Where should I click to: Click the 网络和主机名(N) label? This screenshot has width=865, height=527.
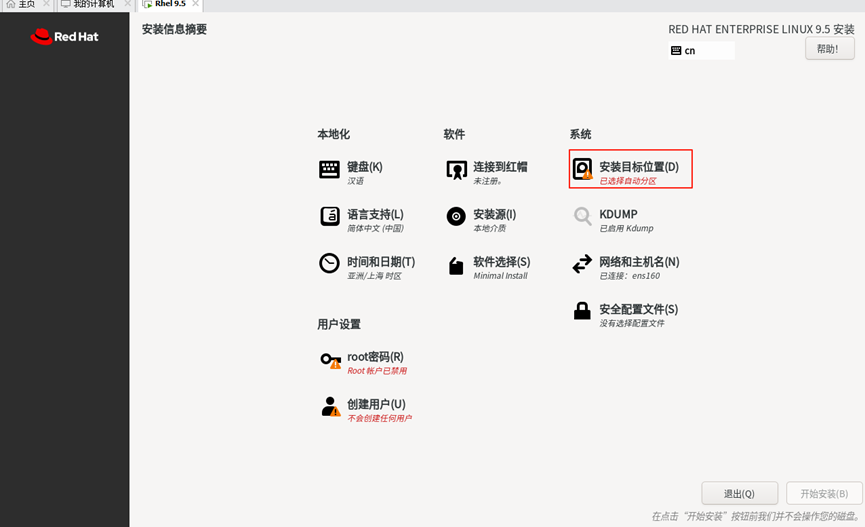point(639,262)
